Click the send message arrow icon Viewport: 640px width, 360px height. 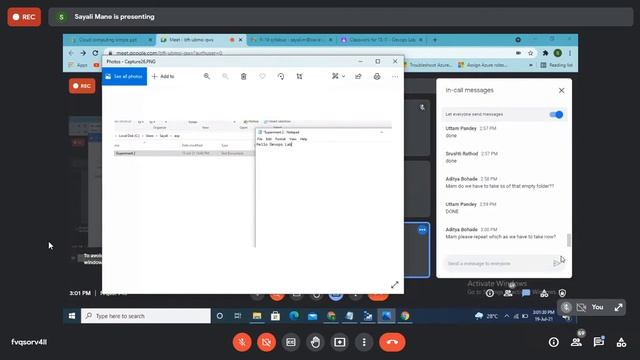pyautogui.click(x=556, y=263)
